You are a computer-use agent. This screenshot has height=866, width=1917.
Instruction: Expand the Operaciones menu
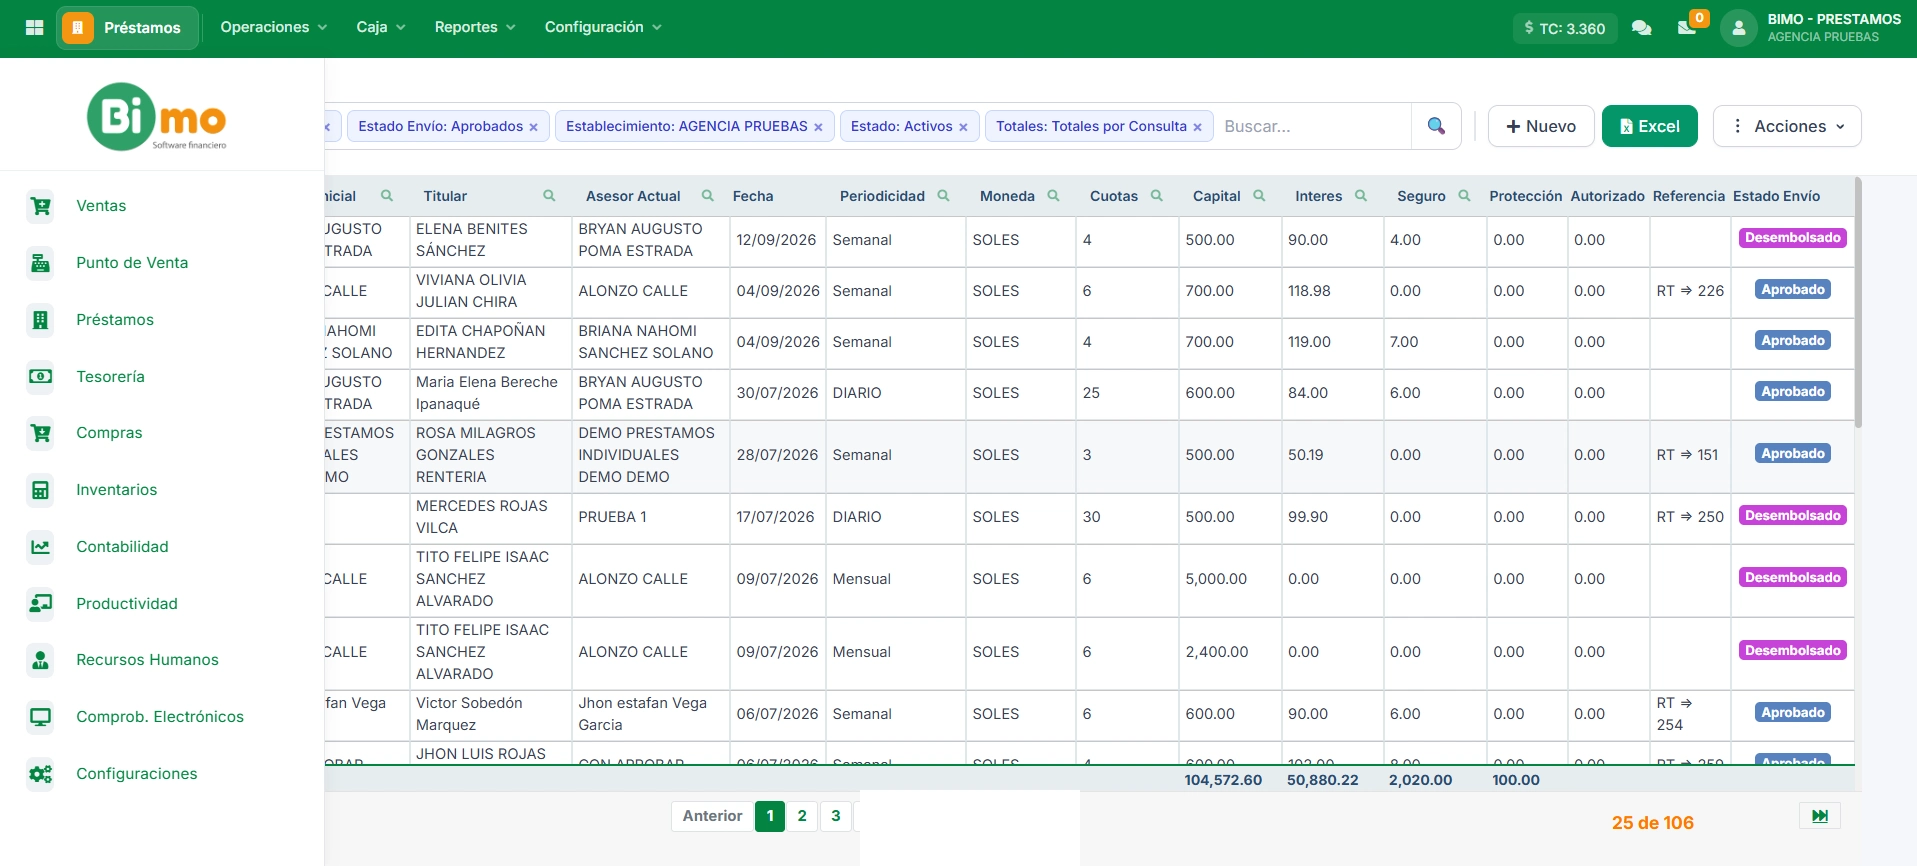[273, 27]
